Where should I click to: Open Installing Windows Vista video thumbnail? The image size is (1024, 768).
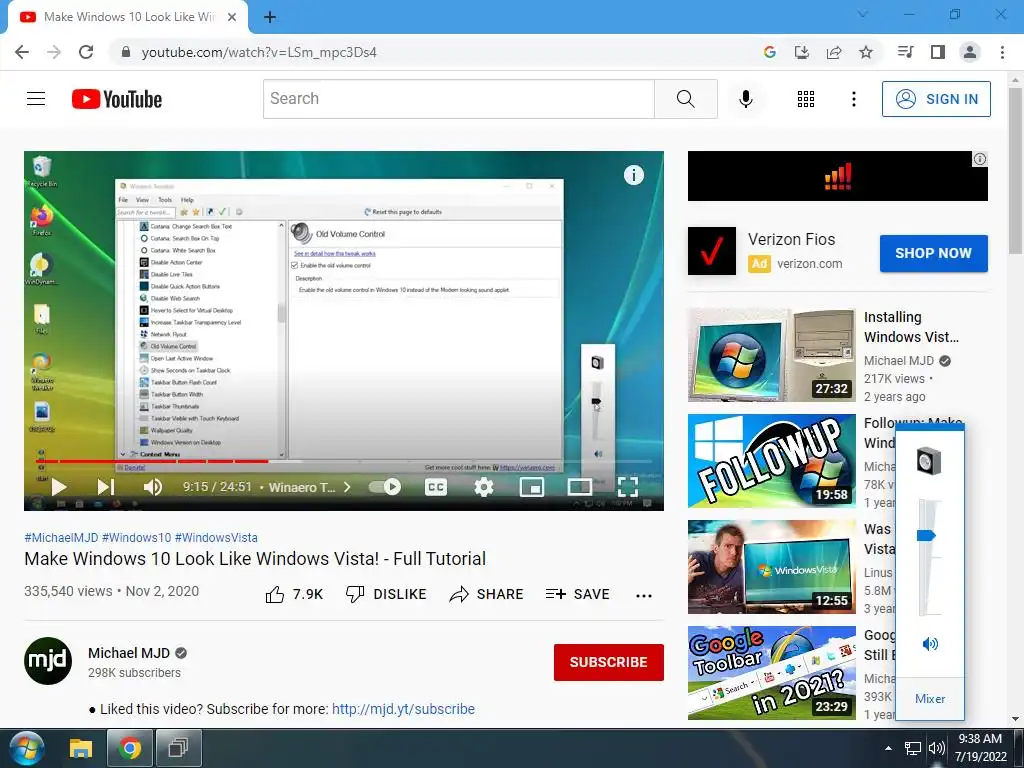point(771,355)
